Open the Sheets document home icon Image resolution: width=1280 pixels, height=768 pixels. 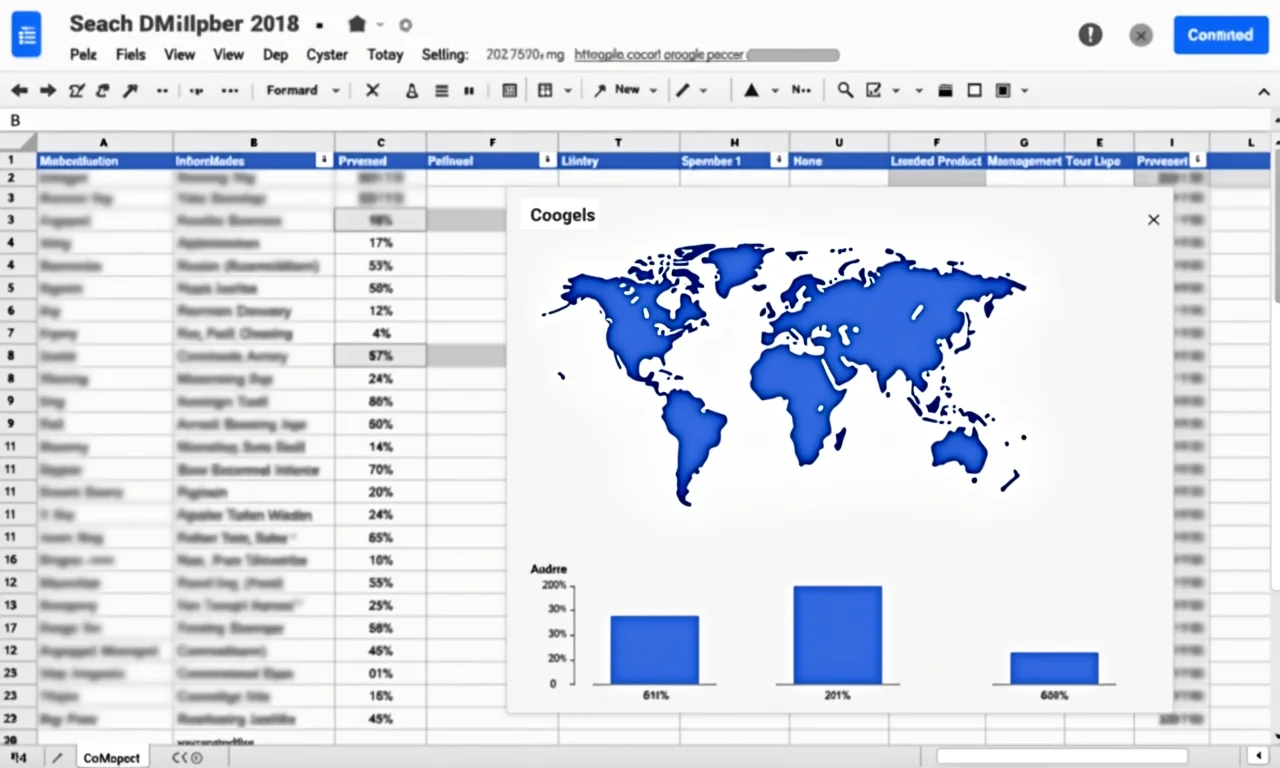pos(27,35)
